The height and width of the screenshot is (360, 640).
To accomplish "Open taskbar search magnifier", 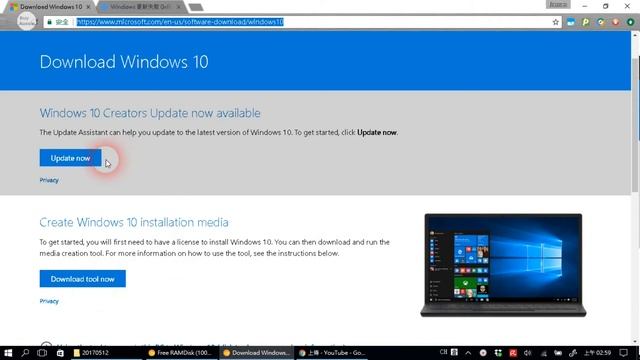I will [x=25, y=353].
